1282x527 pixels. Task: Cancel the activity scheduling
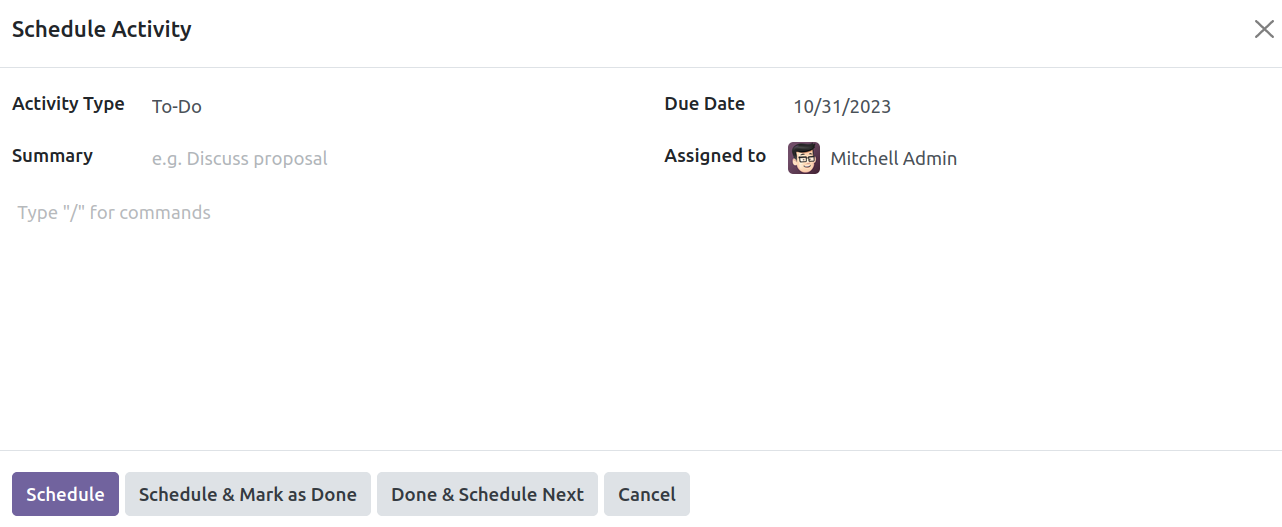click(647, 494)
